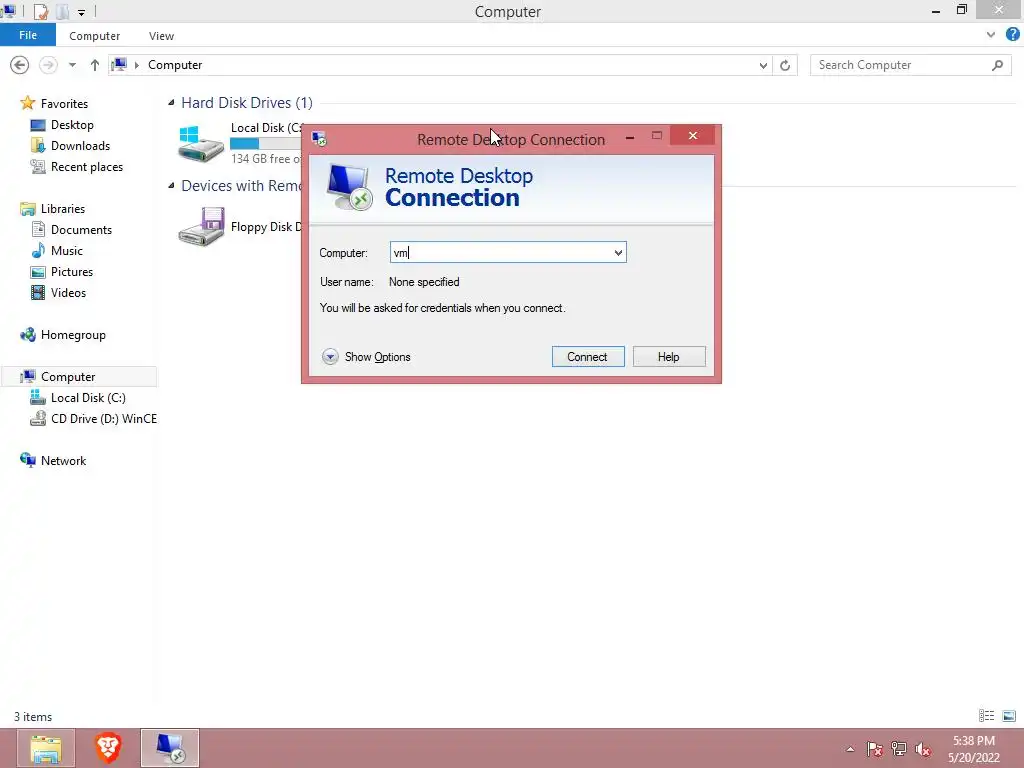Open File Explorer from the taskbar

click(x=46, y=748)
